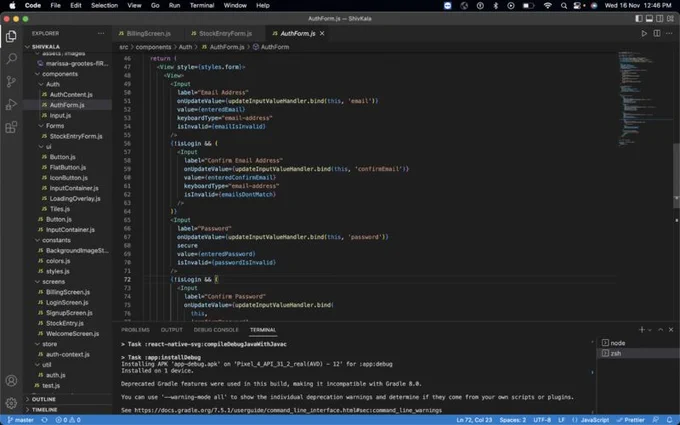This screenshot has width=680, height=425.
Task: Toggle secondary side bar layout icon
Action: pyautogui.click(x=660, y=19)
